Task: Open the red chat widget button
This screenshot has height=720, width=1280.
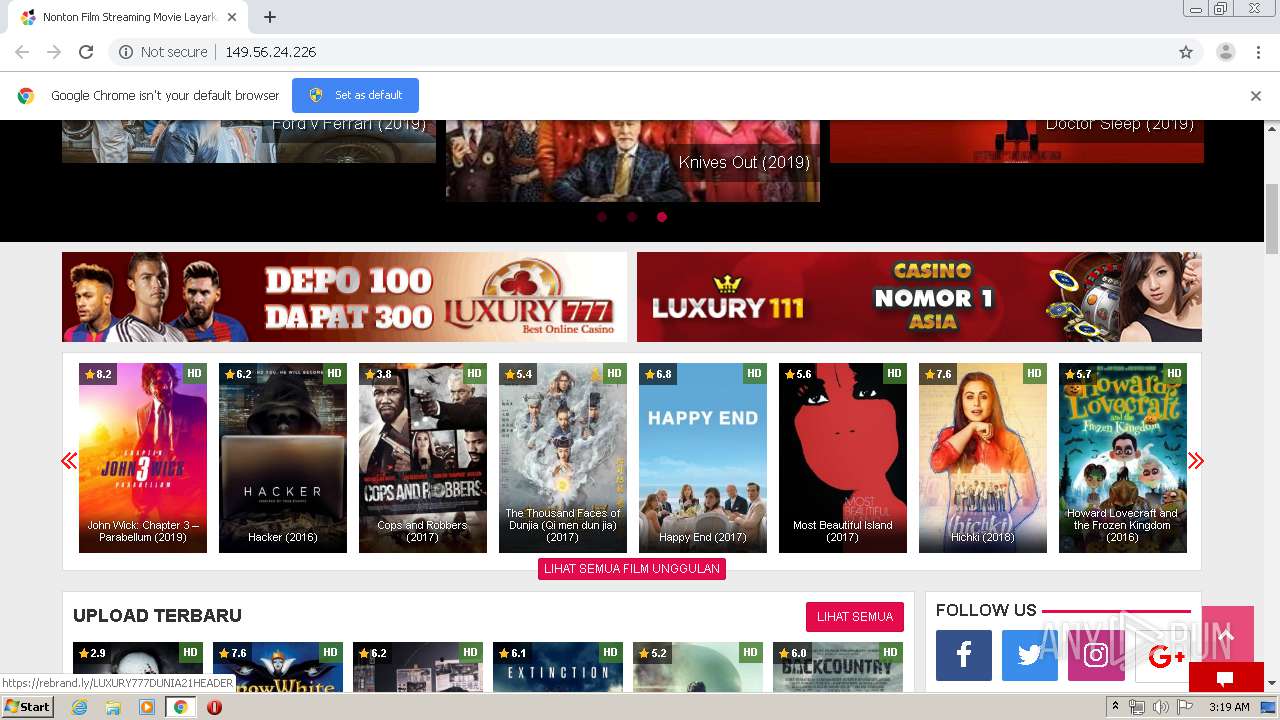Action: pos(1226,677)
